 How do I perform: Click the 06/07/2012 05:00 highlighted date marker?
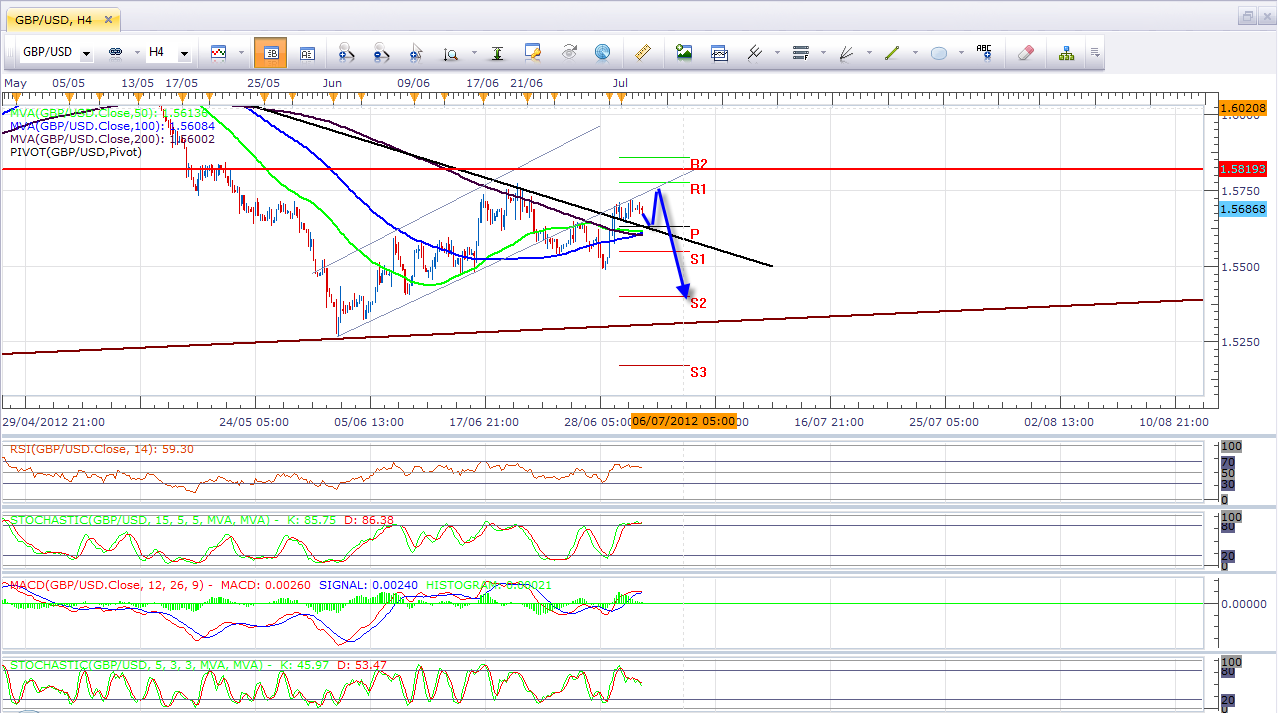(684, 421)
